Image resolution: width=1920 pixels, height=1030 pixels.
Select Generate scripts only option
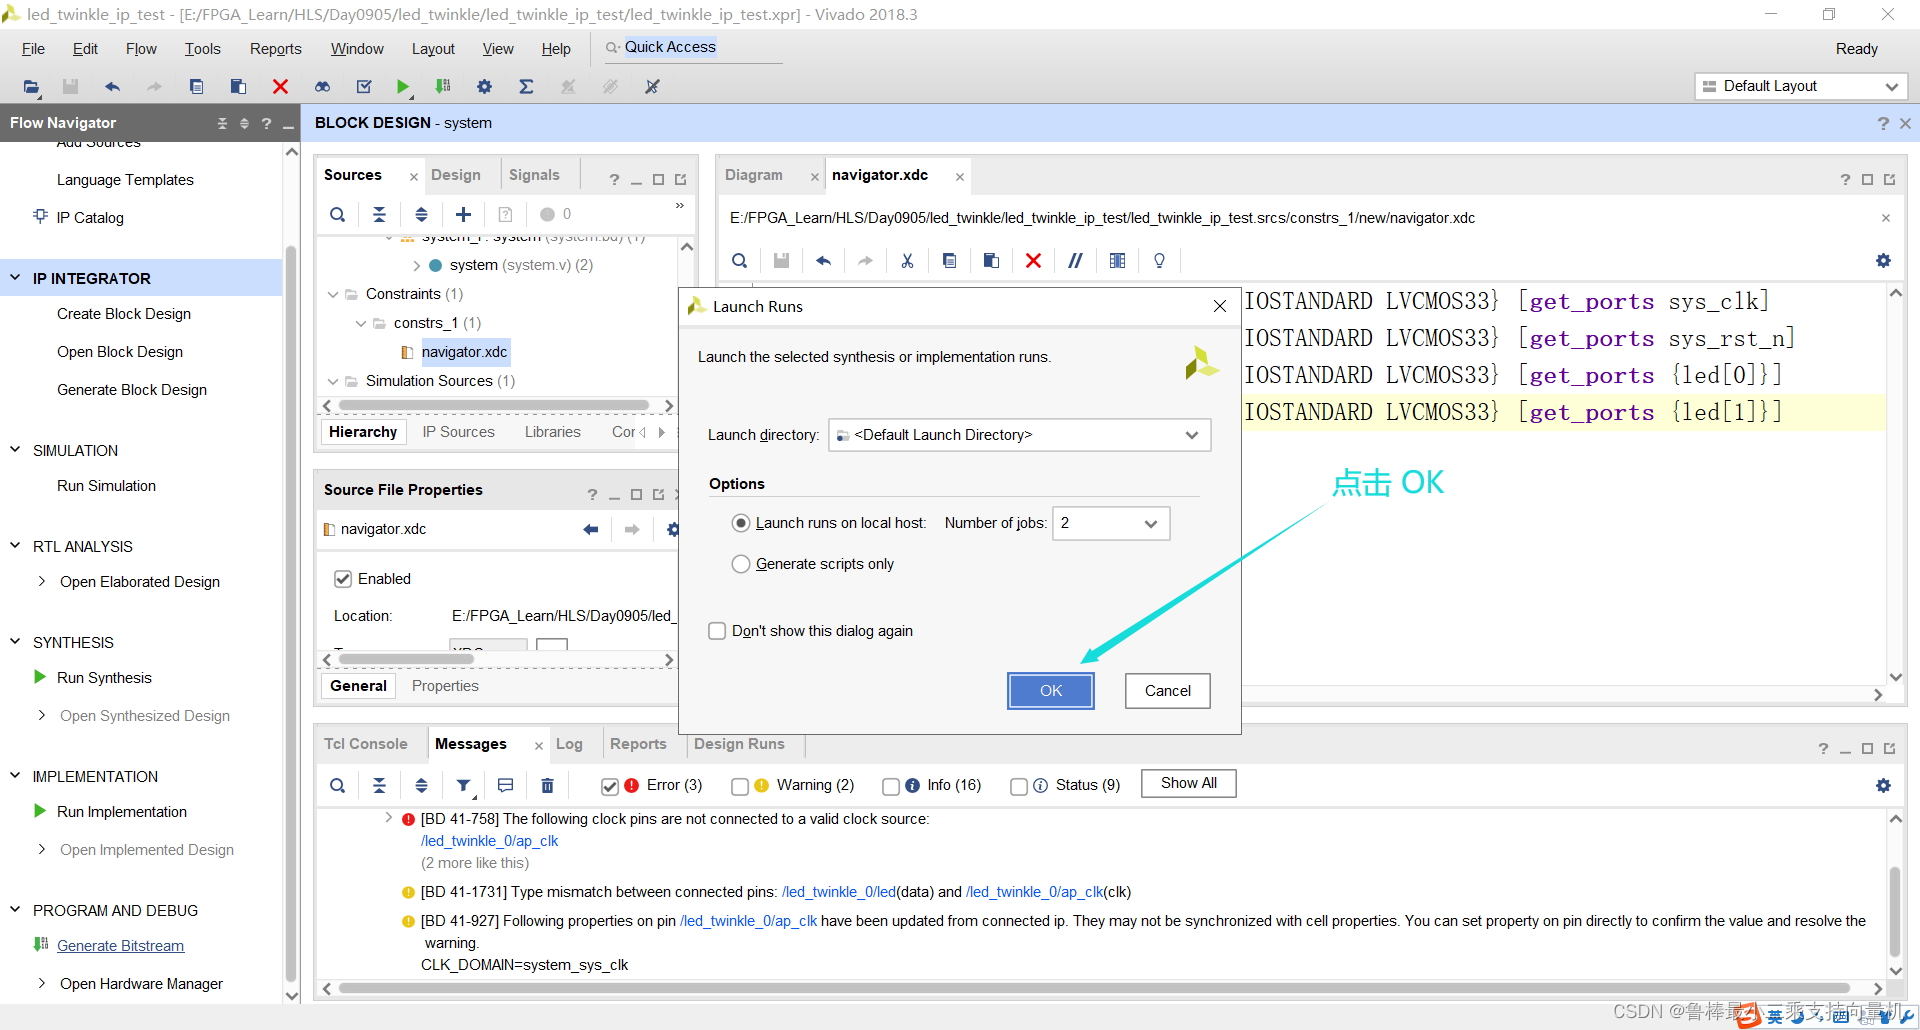click(x=741, y=564)
